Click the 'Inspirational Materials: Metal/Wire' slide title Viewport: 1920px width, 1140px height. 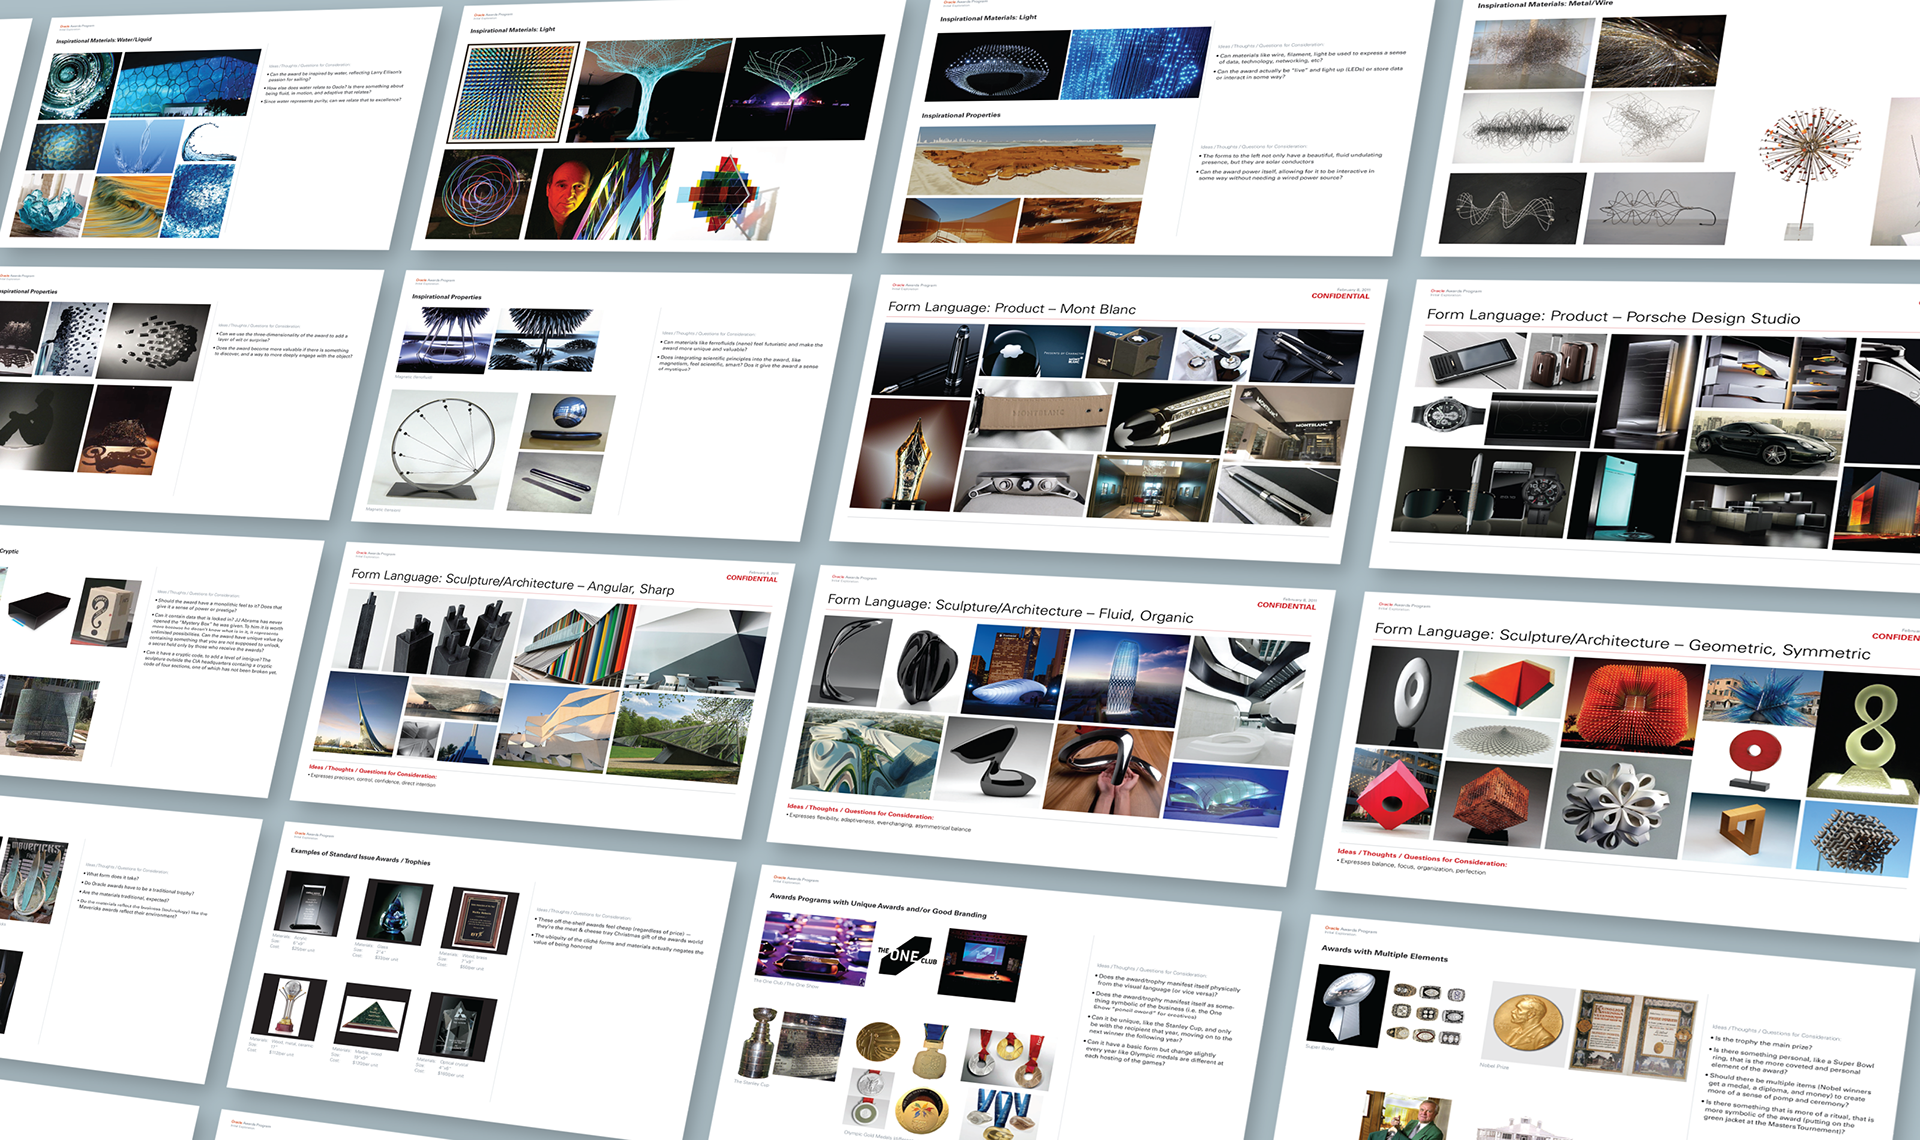pos(1545,5)
